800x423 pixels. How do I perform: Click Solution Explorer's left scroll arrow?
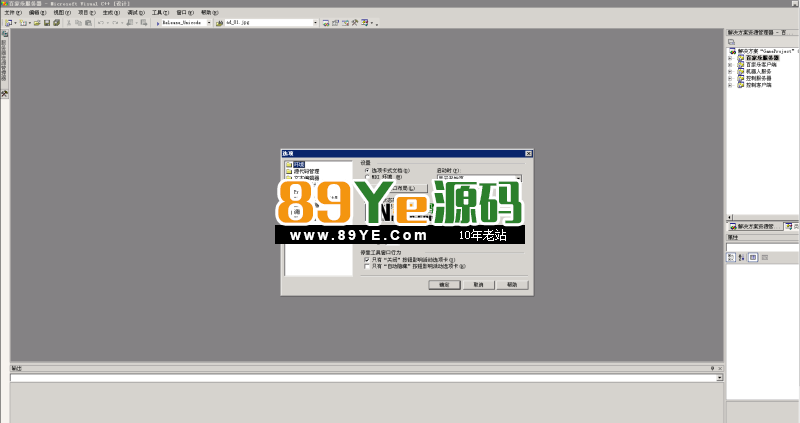(730, 217)
